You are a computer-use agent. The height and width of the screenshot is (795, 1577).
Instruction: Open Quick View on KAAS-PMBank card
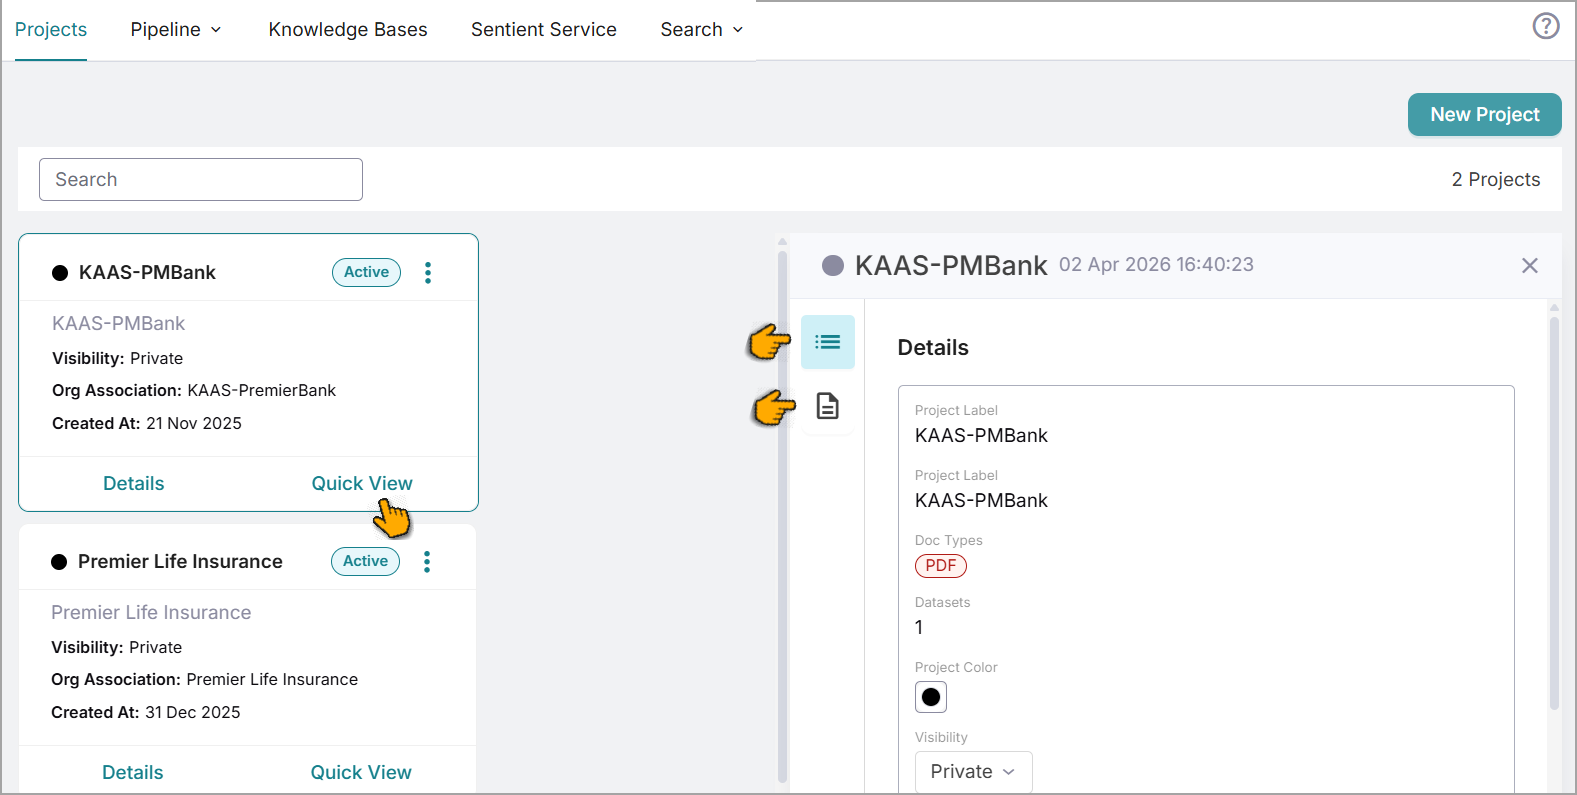pos(362,484)
